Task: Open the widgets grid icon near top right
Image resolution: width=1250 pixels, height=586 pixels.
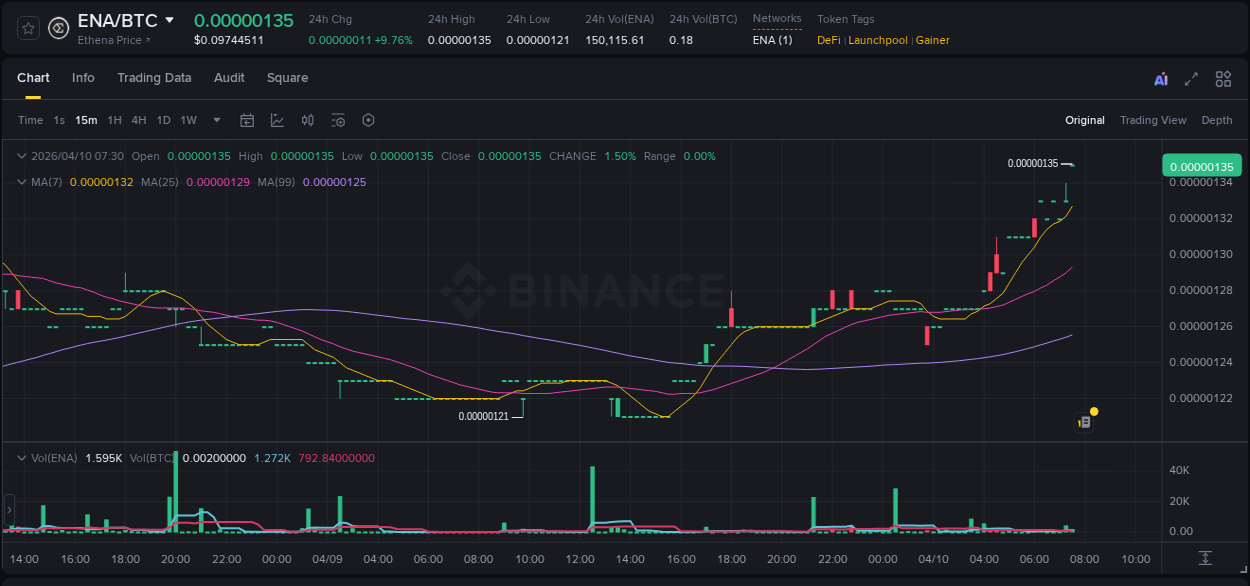Action: coord(1223,78)
